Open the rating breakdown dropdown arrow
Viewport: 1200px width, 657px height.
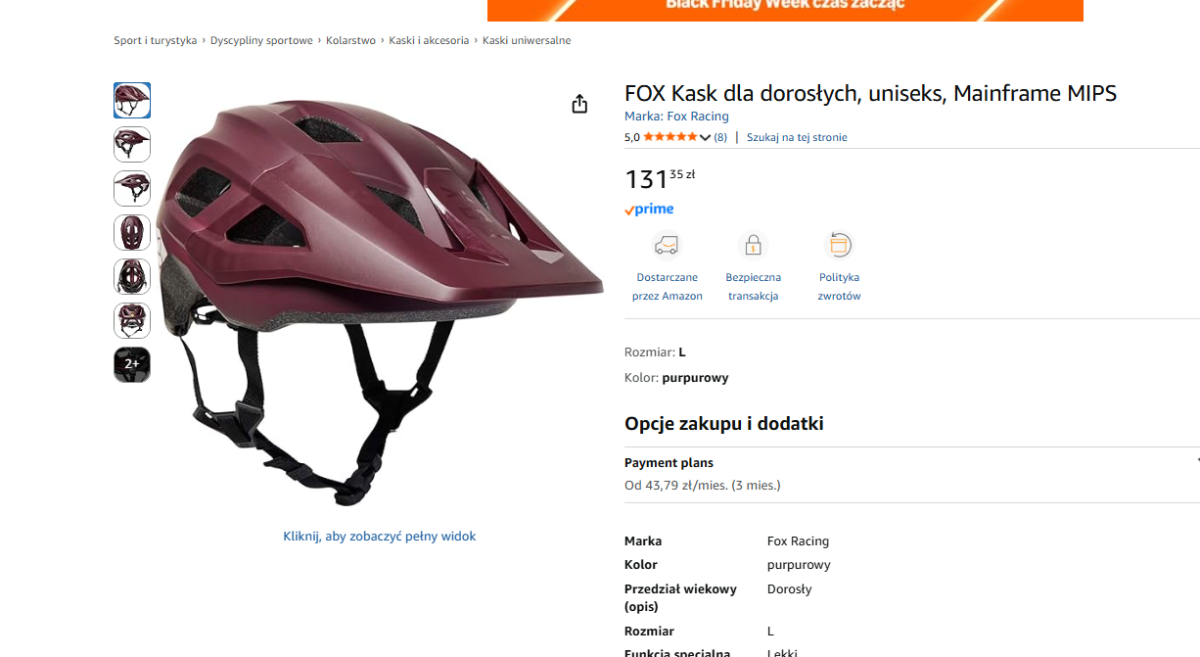click(x=705, y=137)
